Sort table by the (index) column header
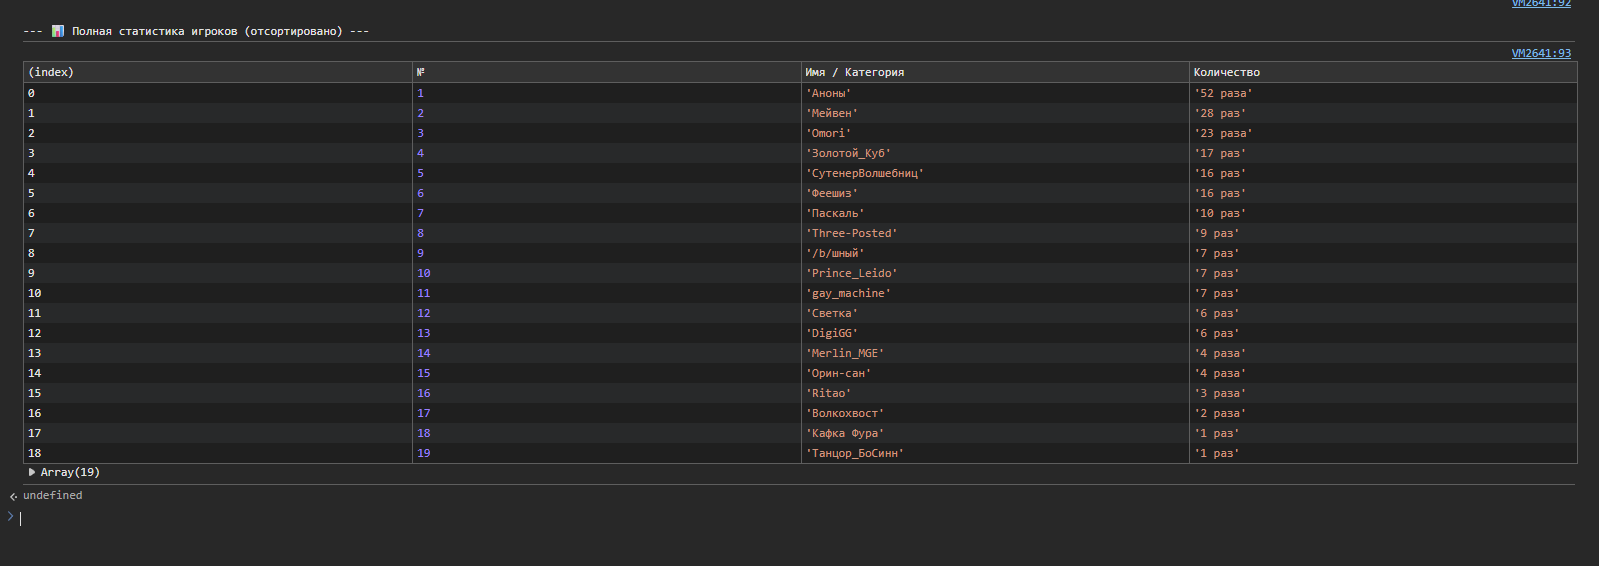 [51, 72]
